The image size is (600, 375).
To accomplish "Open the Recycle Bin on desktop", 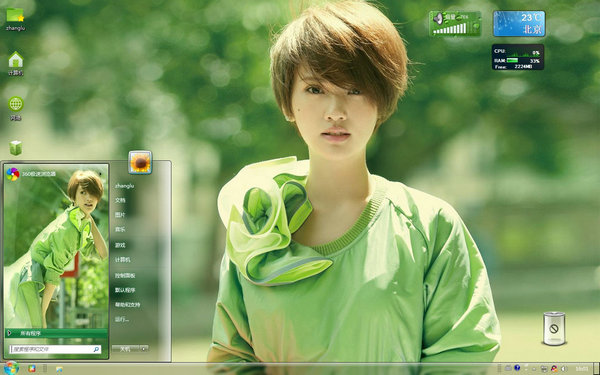I will click(554, 328).
